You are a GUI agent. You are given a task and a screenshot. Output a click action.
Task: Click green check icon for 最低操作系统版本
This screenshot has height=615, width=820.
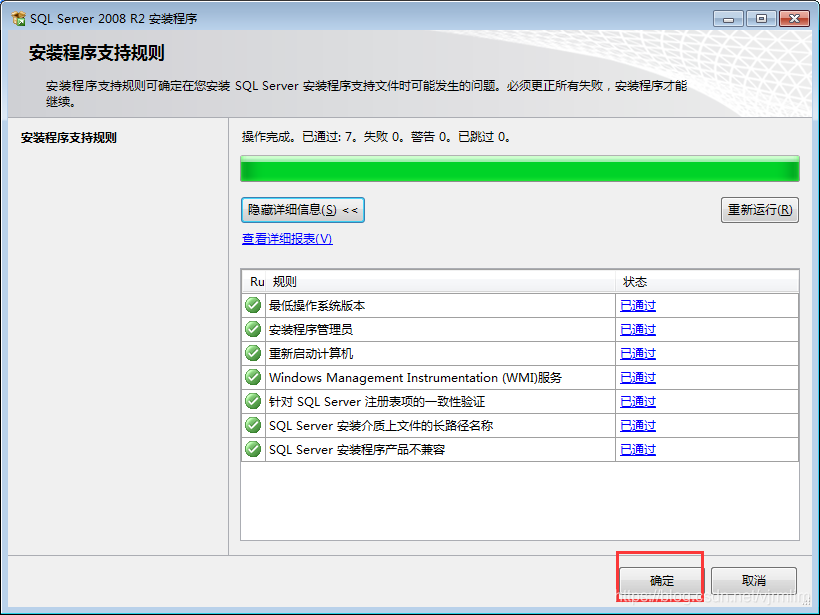click(x=253, y=305)
